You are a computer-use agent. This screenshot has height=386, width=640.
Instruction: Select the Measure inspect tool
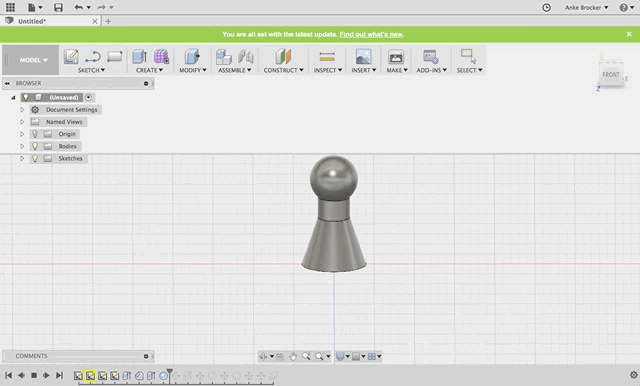click(327, 57)
